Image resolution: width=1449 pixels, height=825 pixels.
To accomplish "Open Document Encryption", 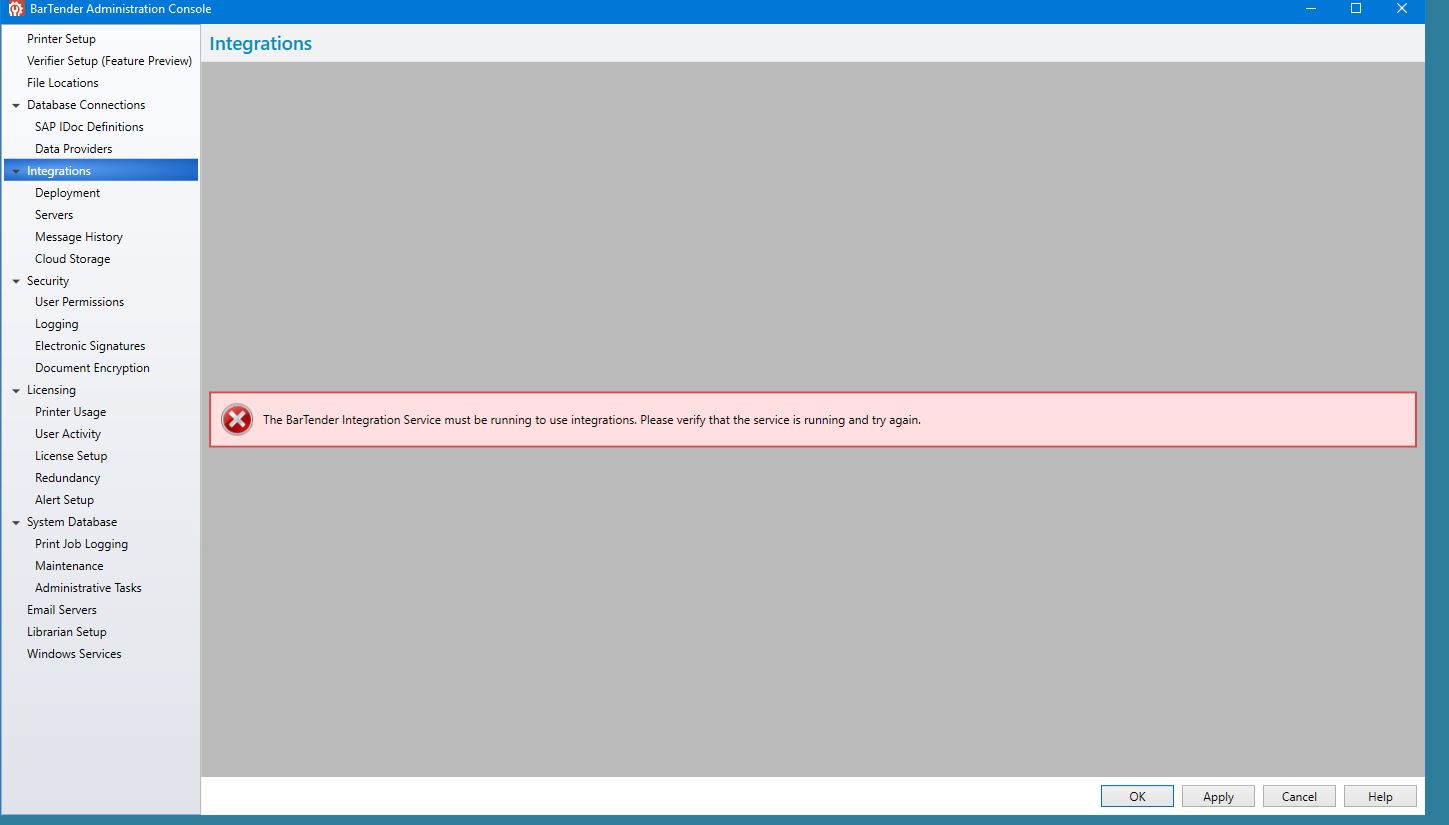I will coord(92,368).
